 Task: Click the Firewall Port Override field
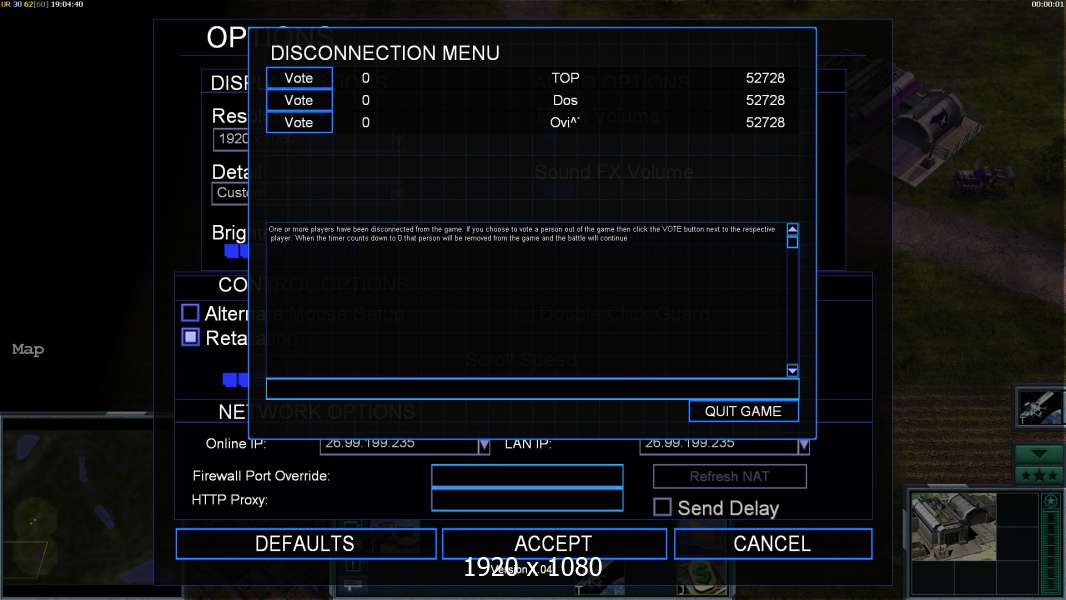coord(527,476)
